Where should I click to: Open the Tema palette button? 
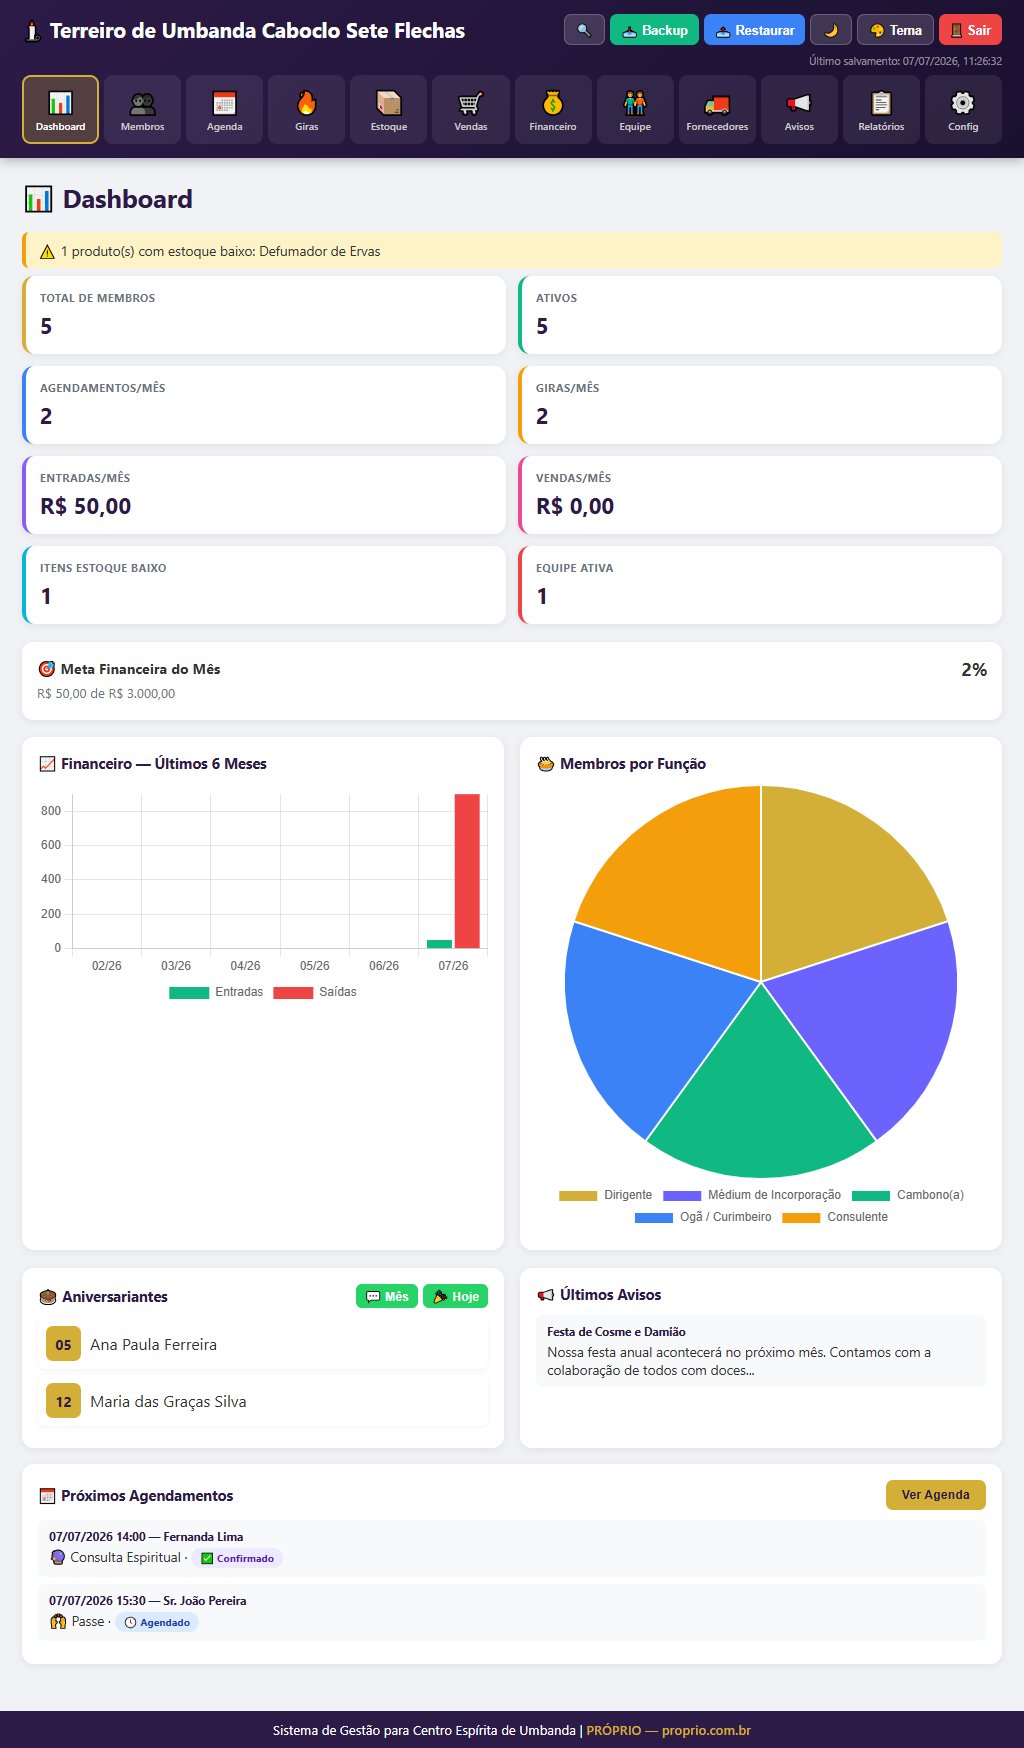(895, 30)
